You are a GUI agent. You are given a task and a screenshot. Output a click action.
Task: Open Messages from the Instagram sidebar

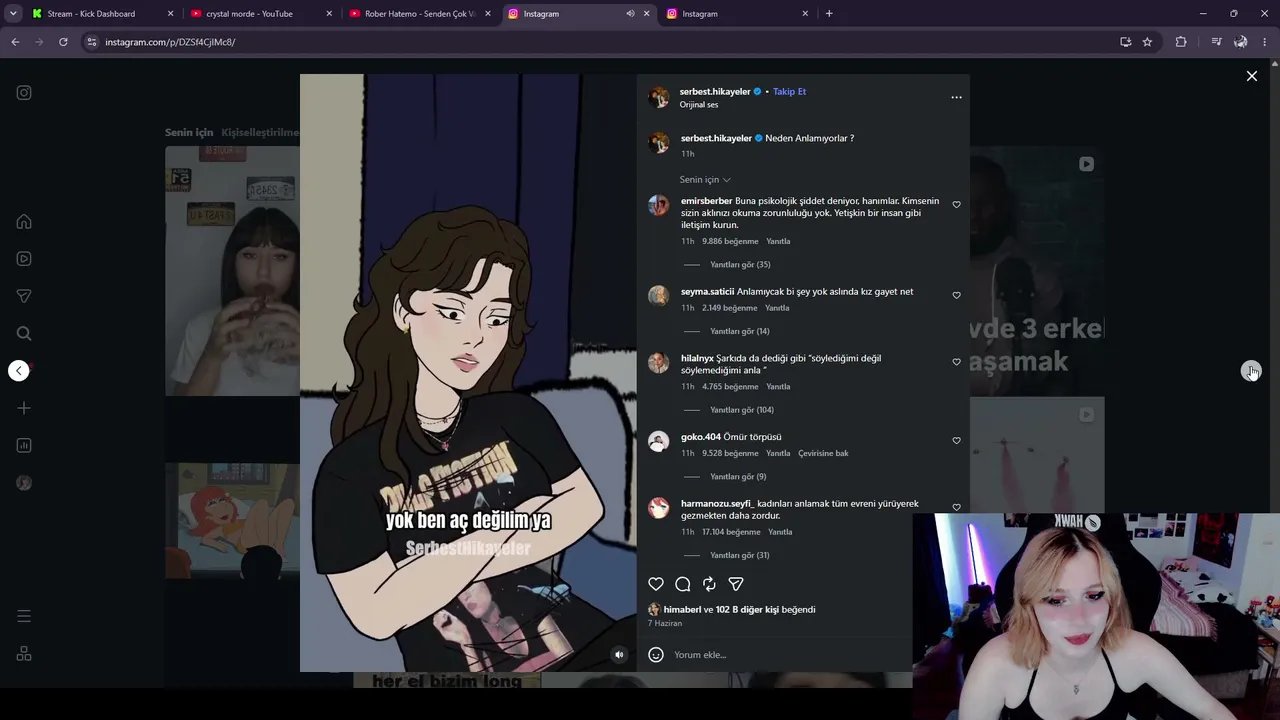(24, 296)
